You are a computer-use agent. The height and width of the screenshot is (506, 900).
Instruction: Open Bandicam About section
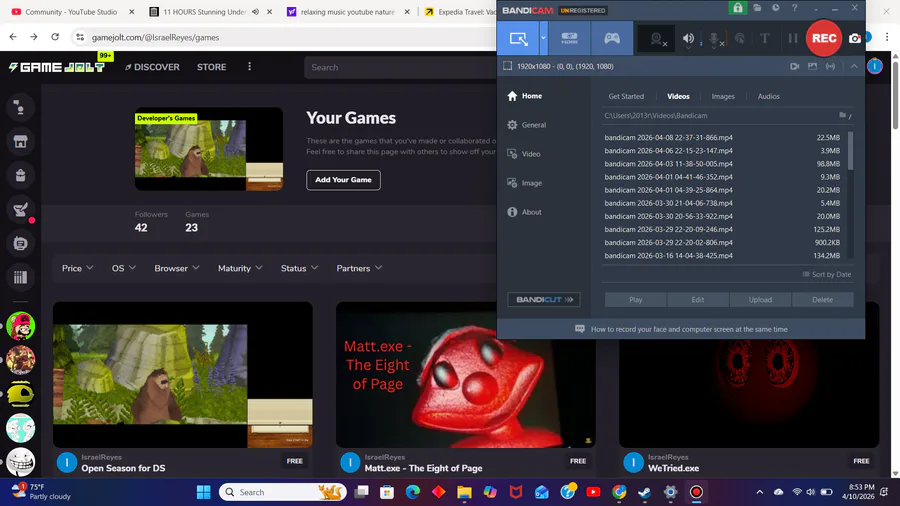pyautogui.click(x=525, y=212)
